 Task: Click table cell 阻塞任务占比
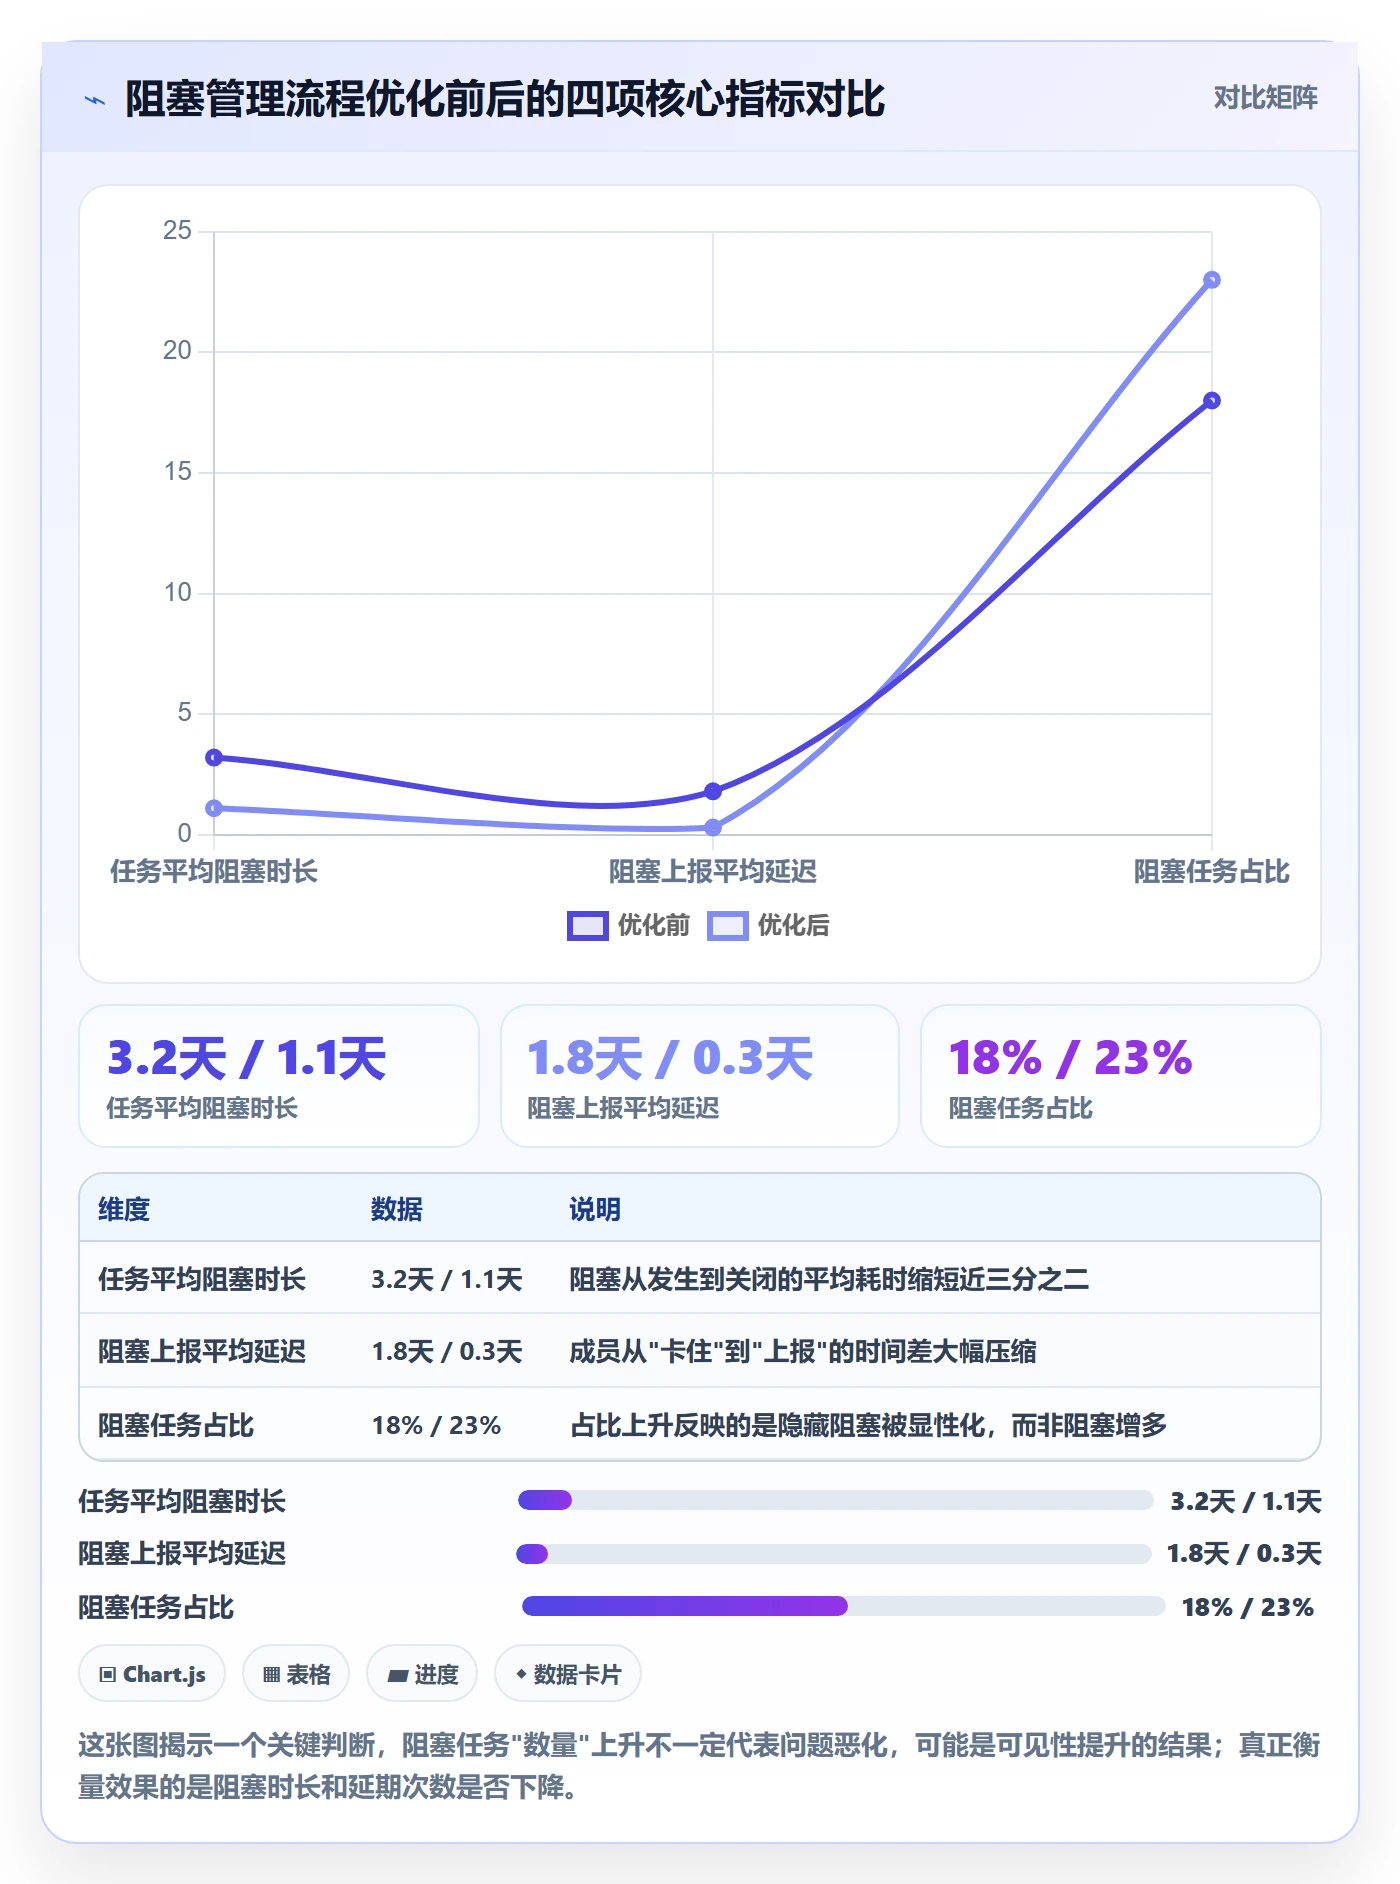(x=176, y=1425)
